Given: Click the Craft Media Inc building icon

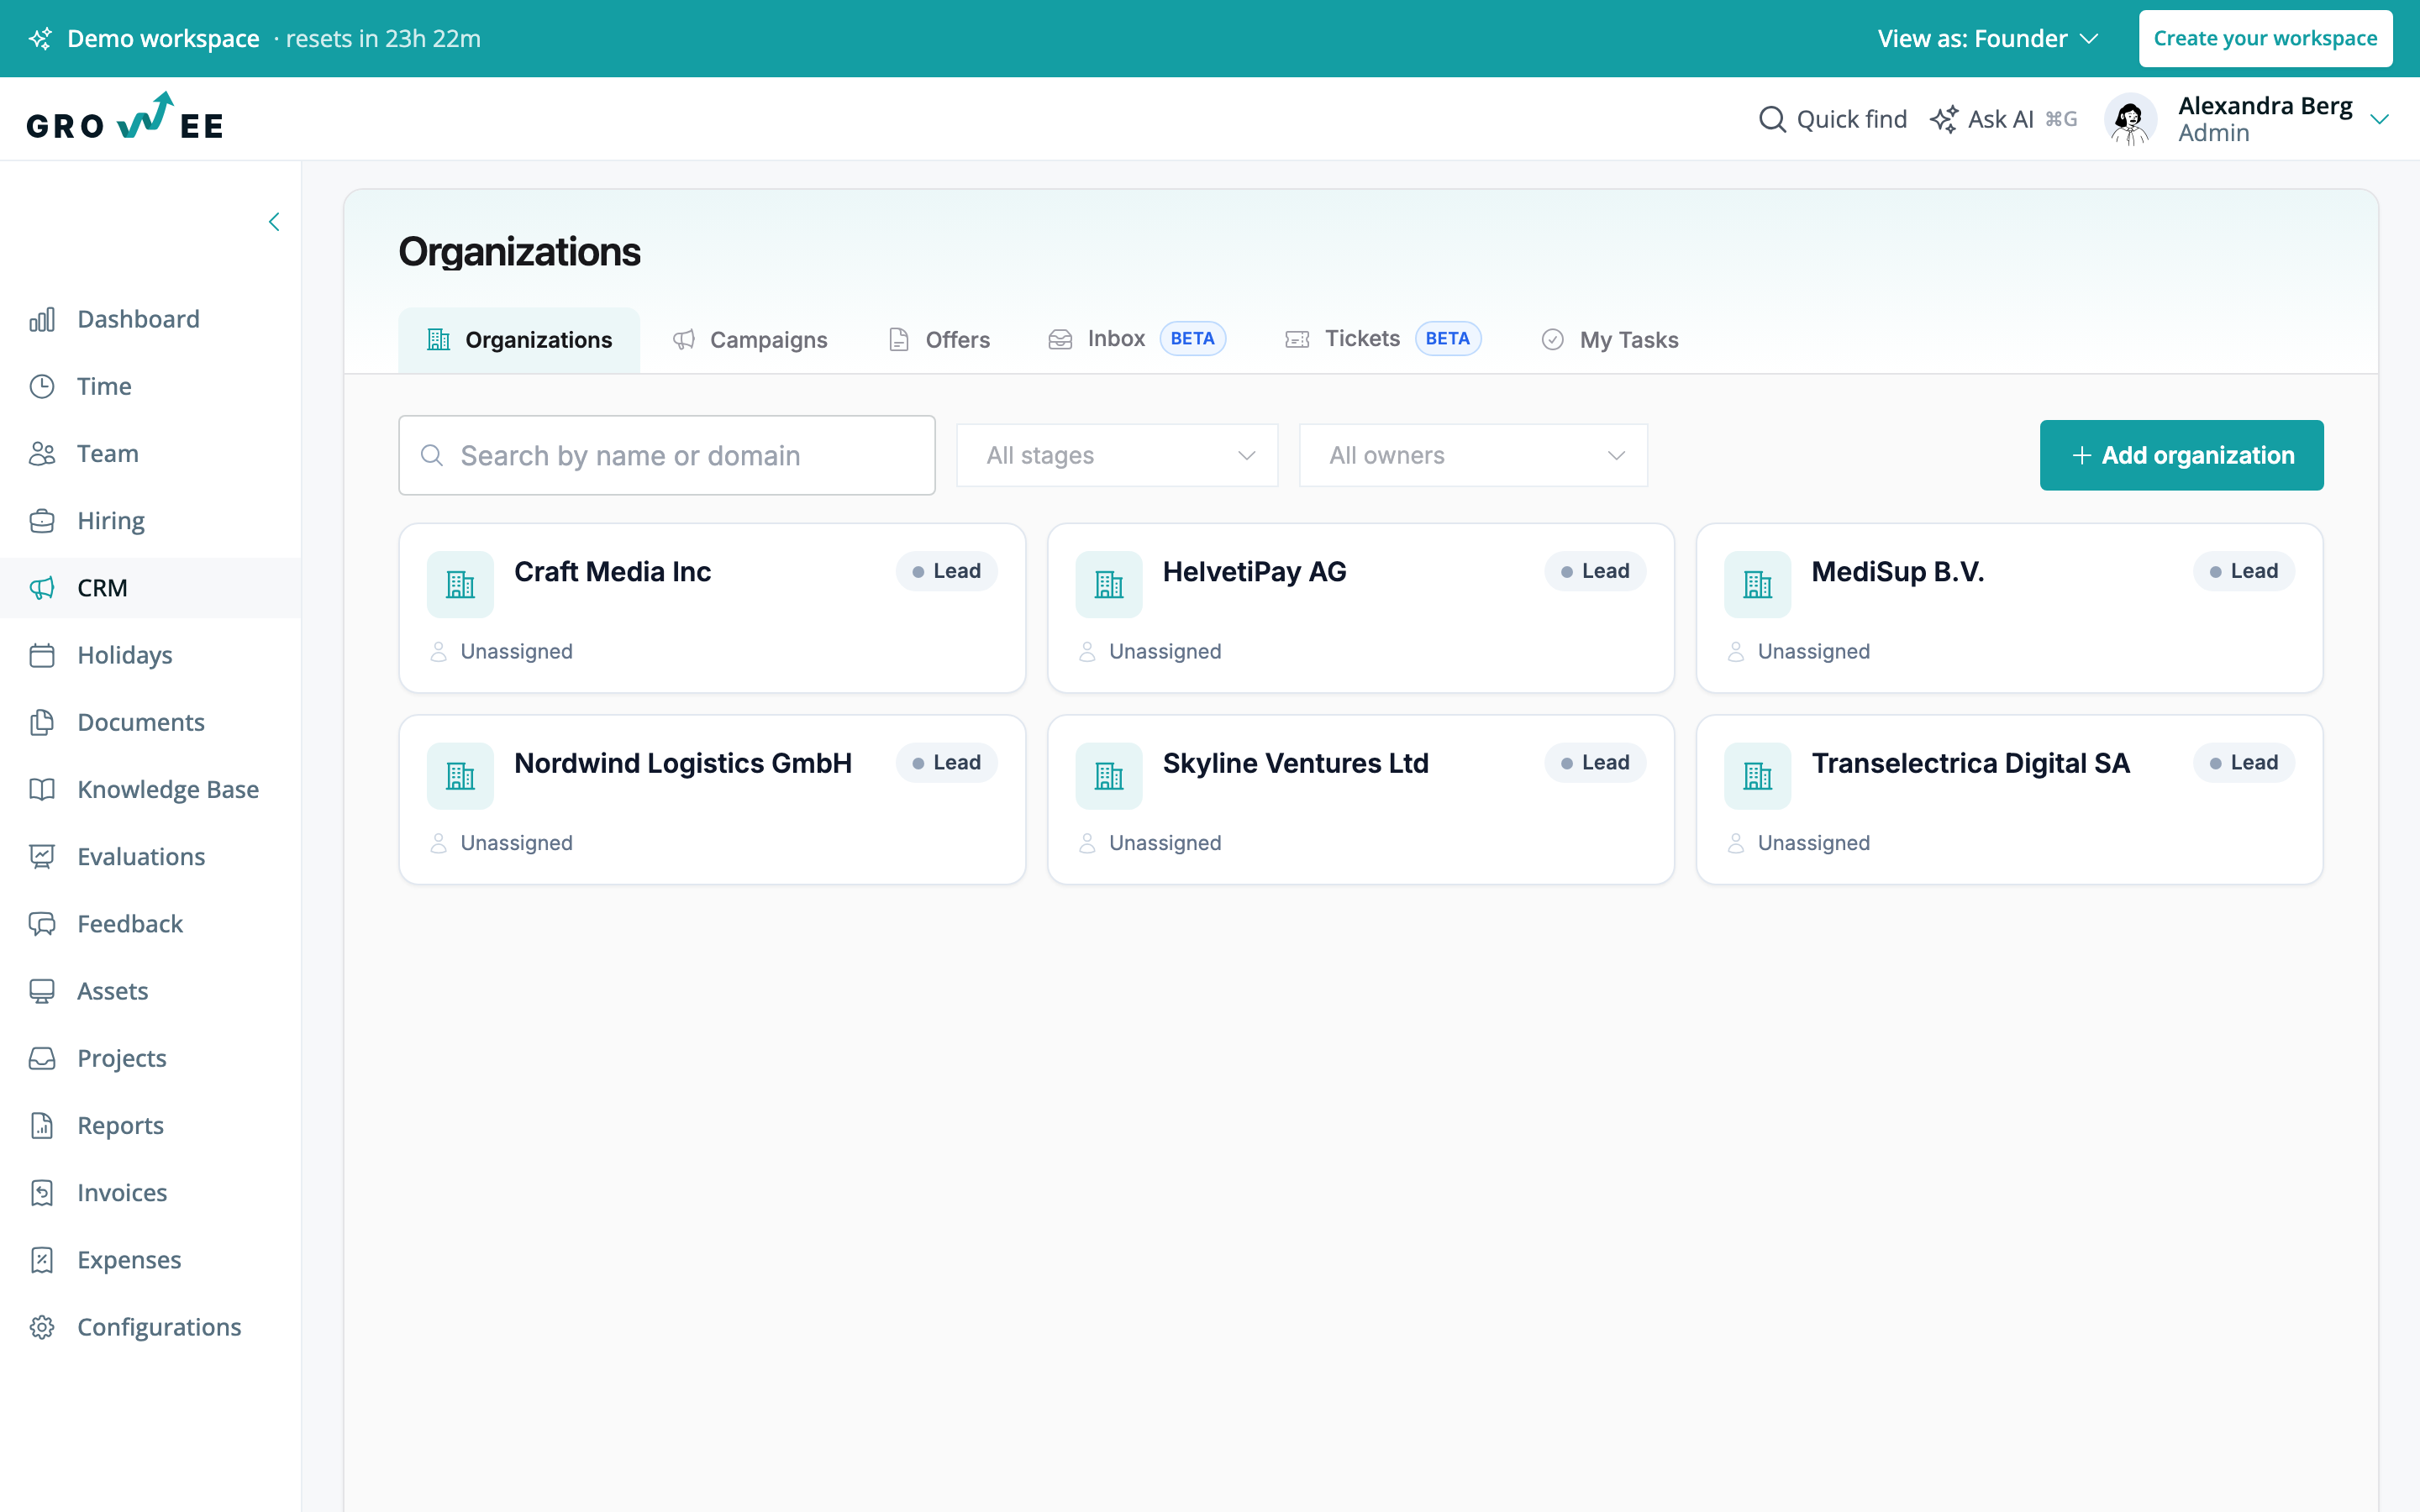Looking at the screenshot, I should click(460, 584).
